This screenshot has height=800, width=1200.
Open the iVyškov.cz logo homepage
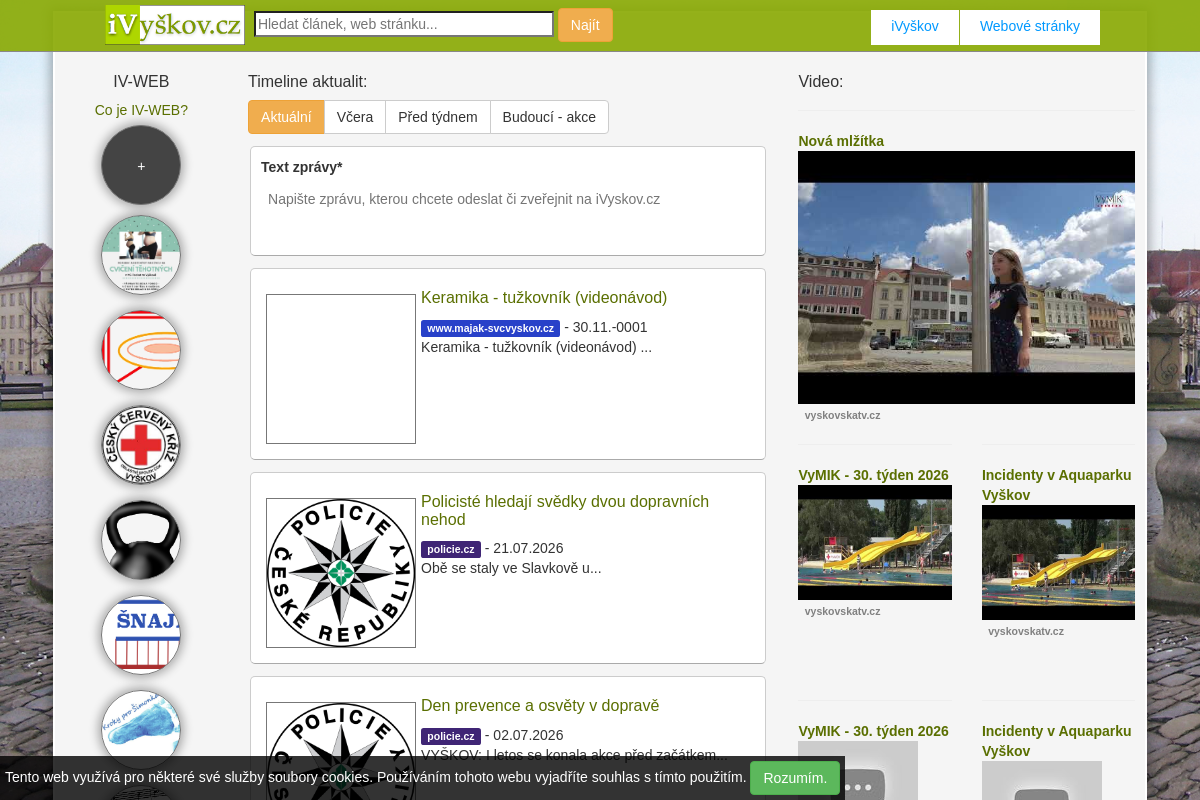point(175,25)
